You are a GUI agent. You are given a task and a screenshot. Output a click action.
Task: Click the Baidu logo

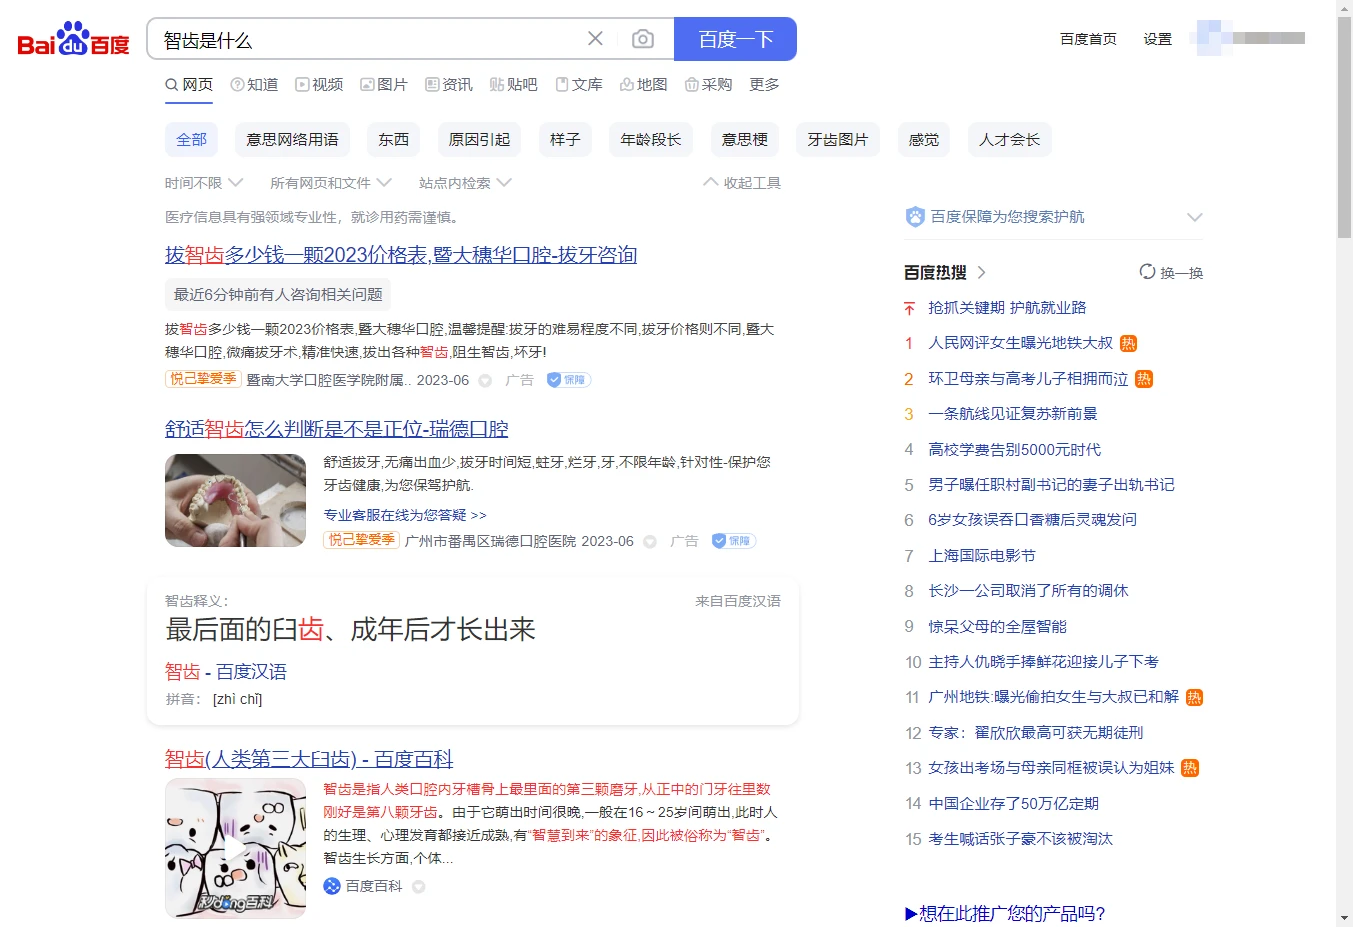[73, 40]
